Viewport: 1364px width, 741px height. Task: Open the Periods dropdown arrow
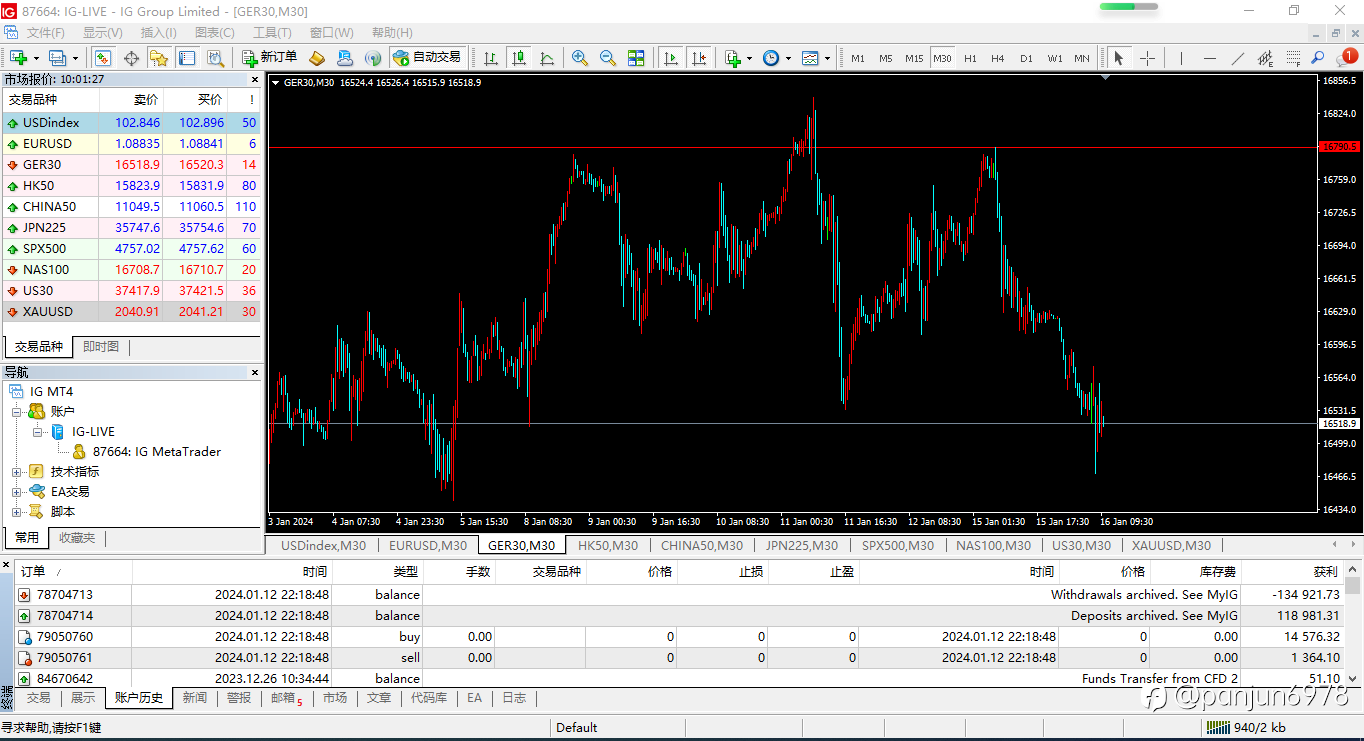click(x=788, y=58)
